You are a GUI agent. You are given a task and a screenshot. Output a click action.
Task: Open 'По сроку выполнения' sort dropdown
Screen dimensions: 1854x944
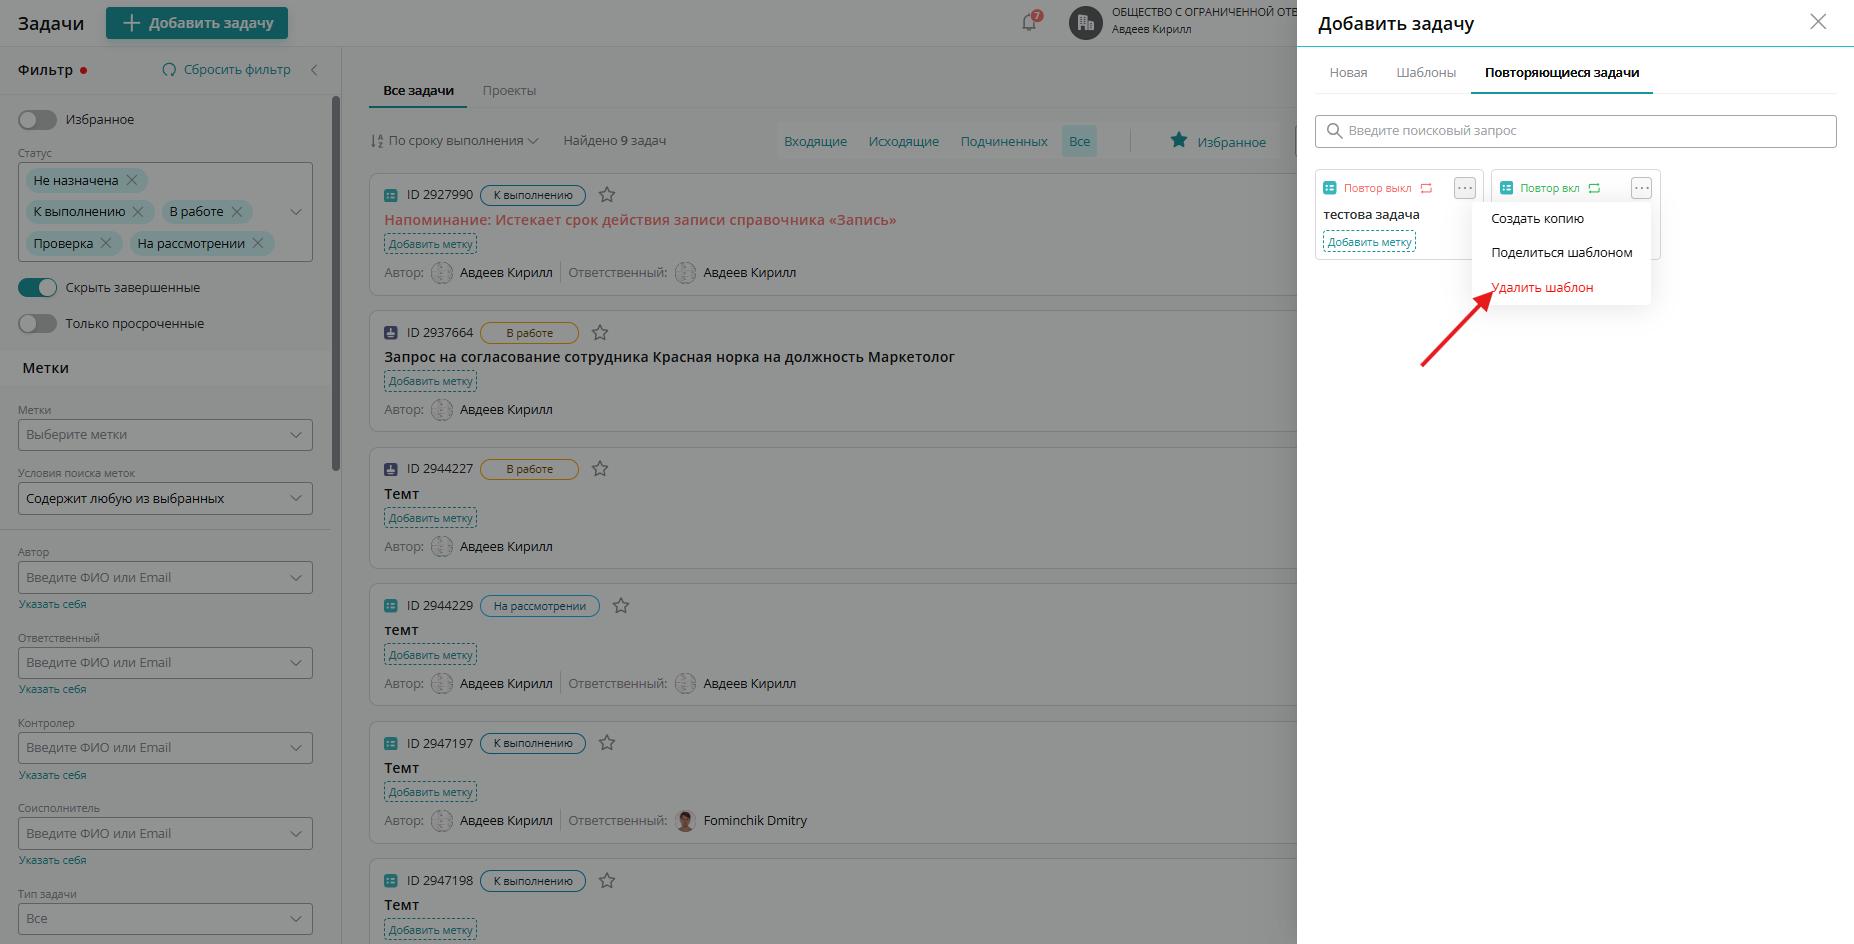pyautogui.click(x=455, y=141)
